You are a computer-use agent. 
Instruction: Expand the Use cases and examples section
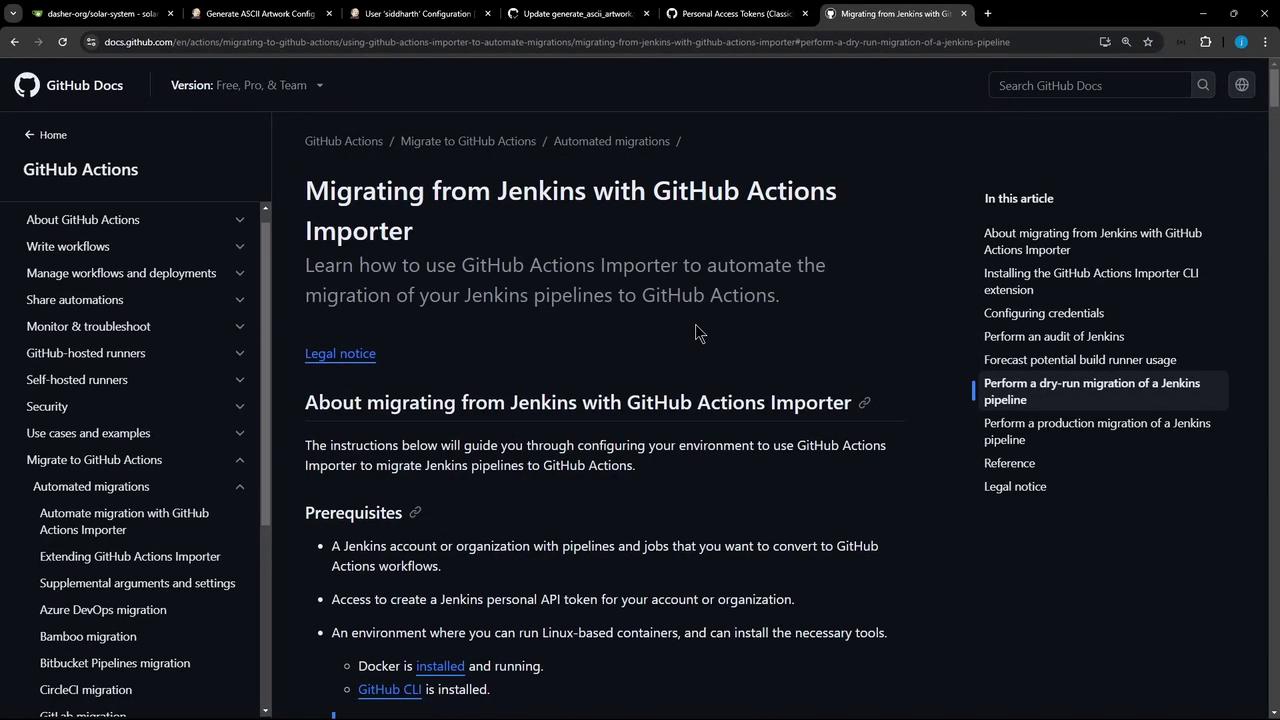(240, 433)
